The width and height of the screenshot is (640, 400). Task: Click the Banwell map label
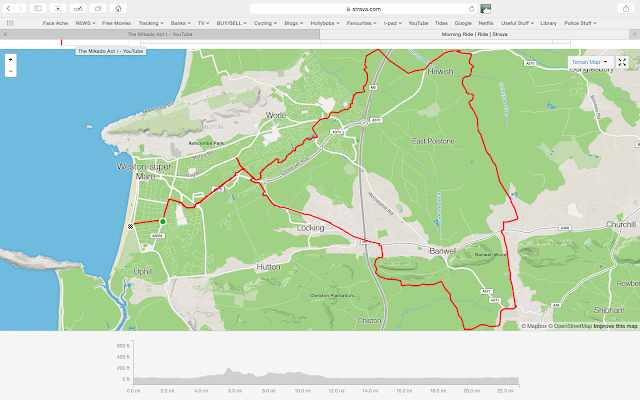tap(442, 251)
